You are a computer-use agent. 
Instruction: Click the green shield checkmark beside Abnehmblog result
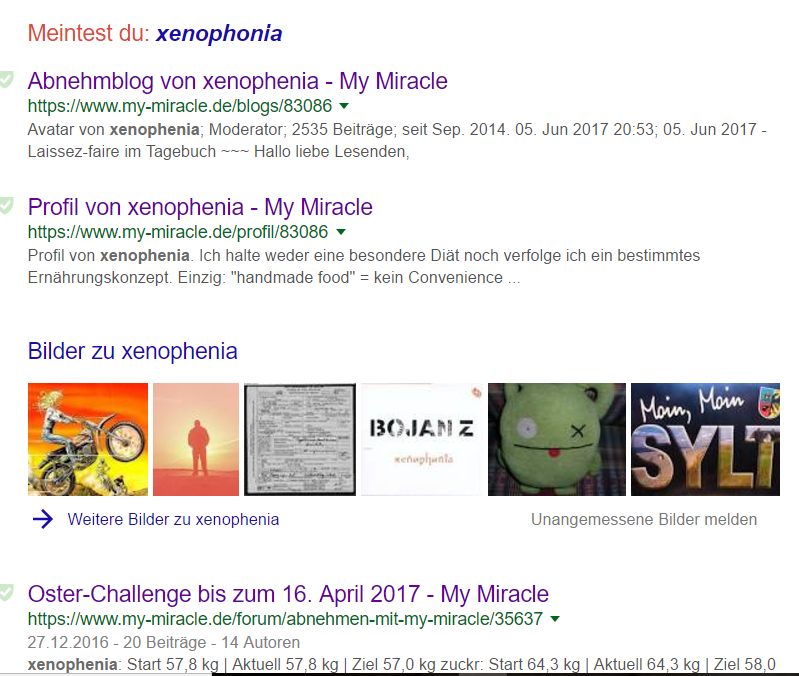coord(6,80)
